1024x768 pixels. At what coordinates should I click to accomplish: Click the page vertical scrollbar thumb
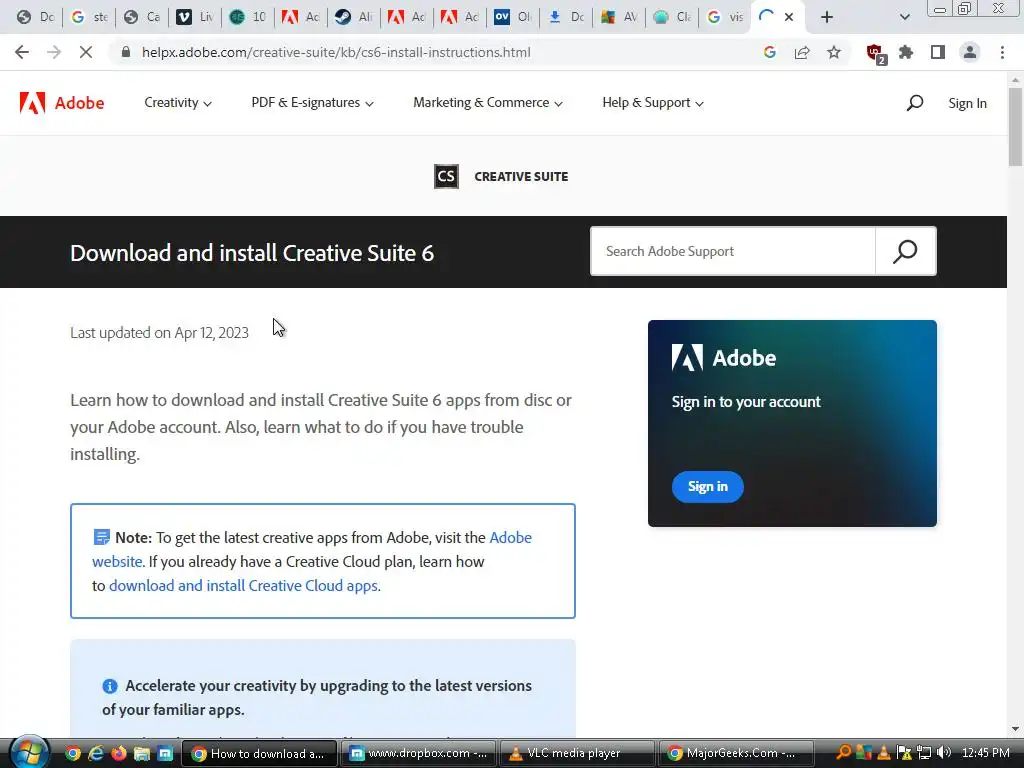[x=1015, y=127]
